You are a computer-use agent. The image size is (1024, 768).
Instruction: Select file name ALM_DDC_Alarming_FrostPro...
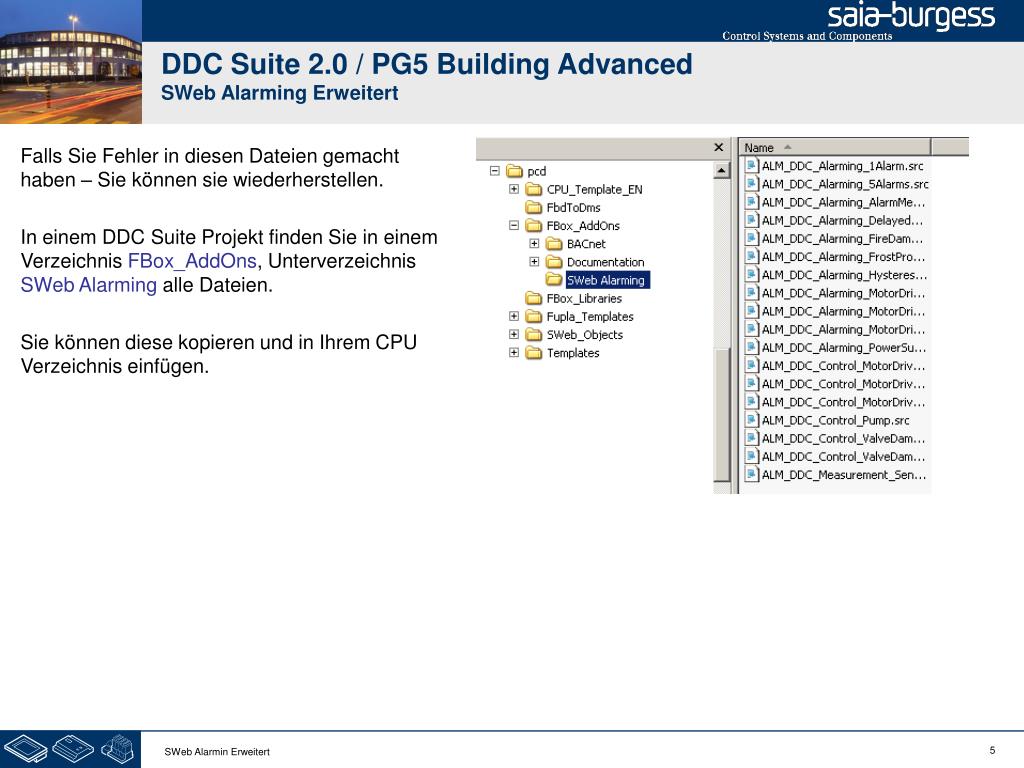[843, 257]
